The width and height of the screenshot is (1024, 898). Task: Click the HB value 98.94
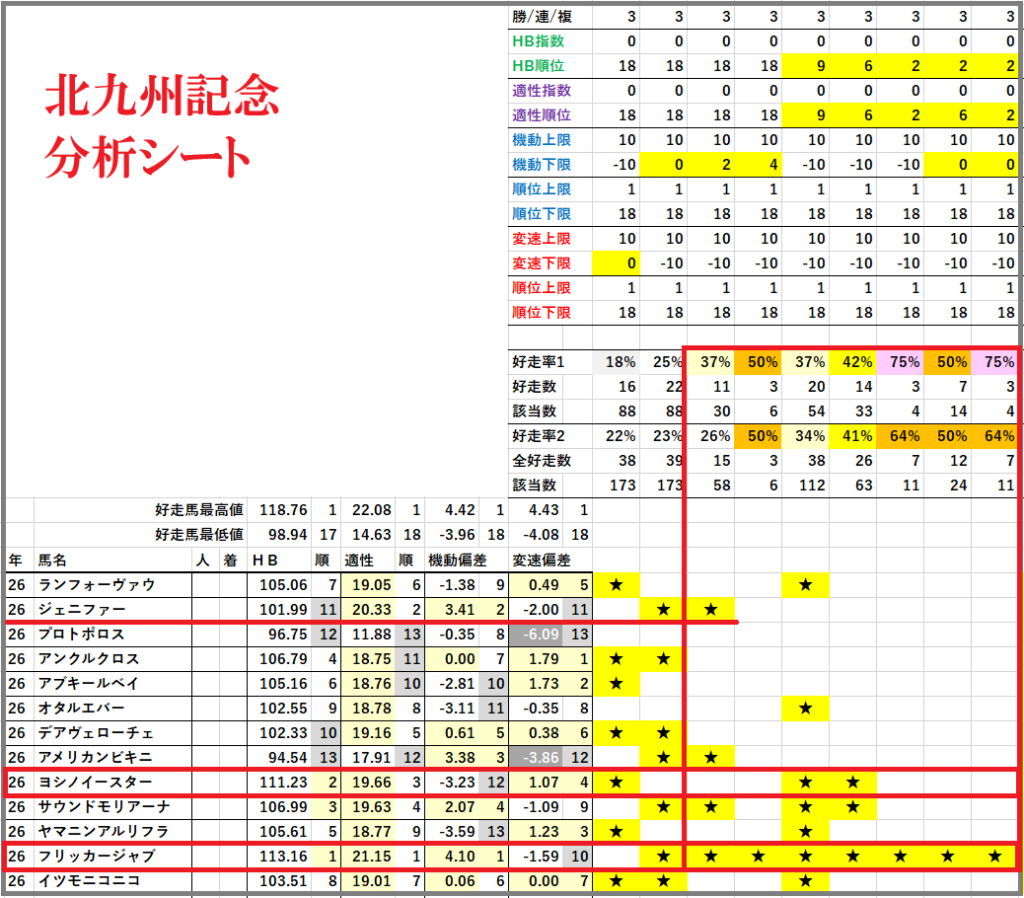click(x=287, y=535)
